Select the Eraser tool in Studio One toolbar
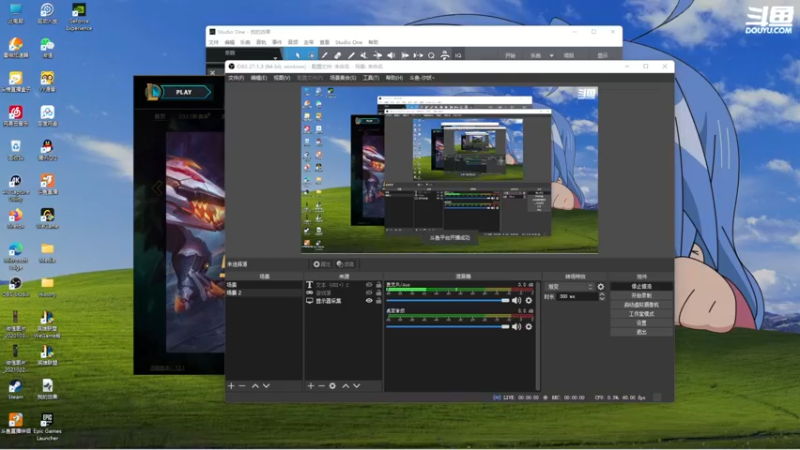The image size is (800, 450). (x=338, y=55)
